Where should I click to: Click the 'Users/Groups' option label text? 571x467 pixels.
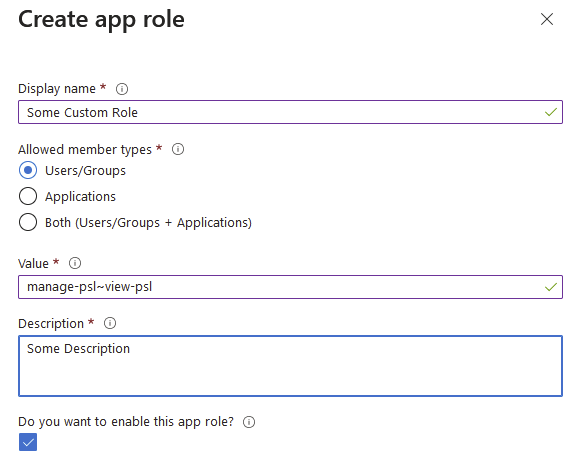85,170
